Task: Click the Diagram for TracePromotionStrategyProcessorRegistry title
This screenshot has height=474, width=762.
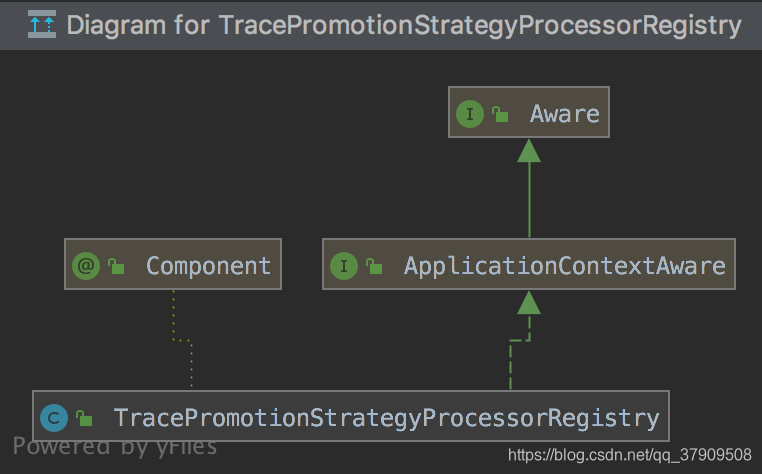Action: tap(404, 25)
